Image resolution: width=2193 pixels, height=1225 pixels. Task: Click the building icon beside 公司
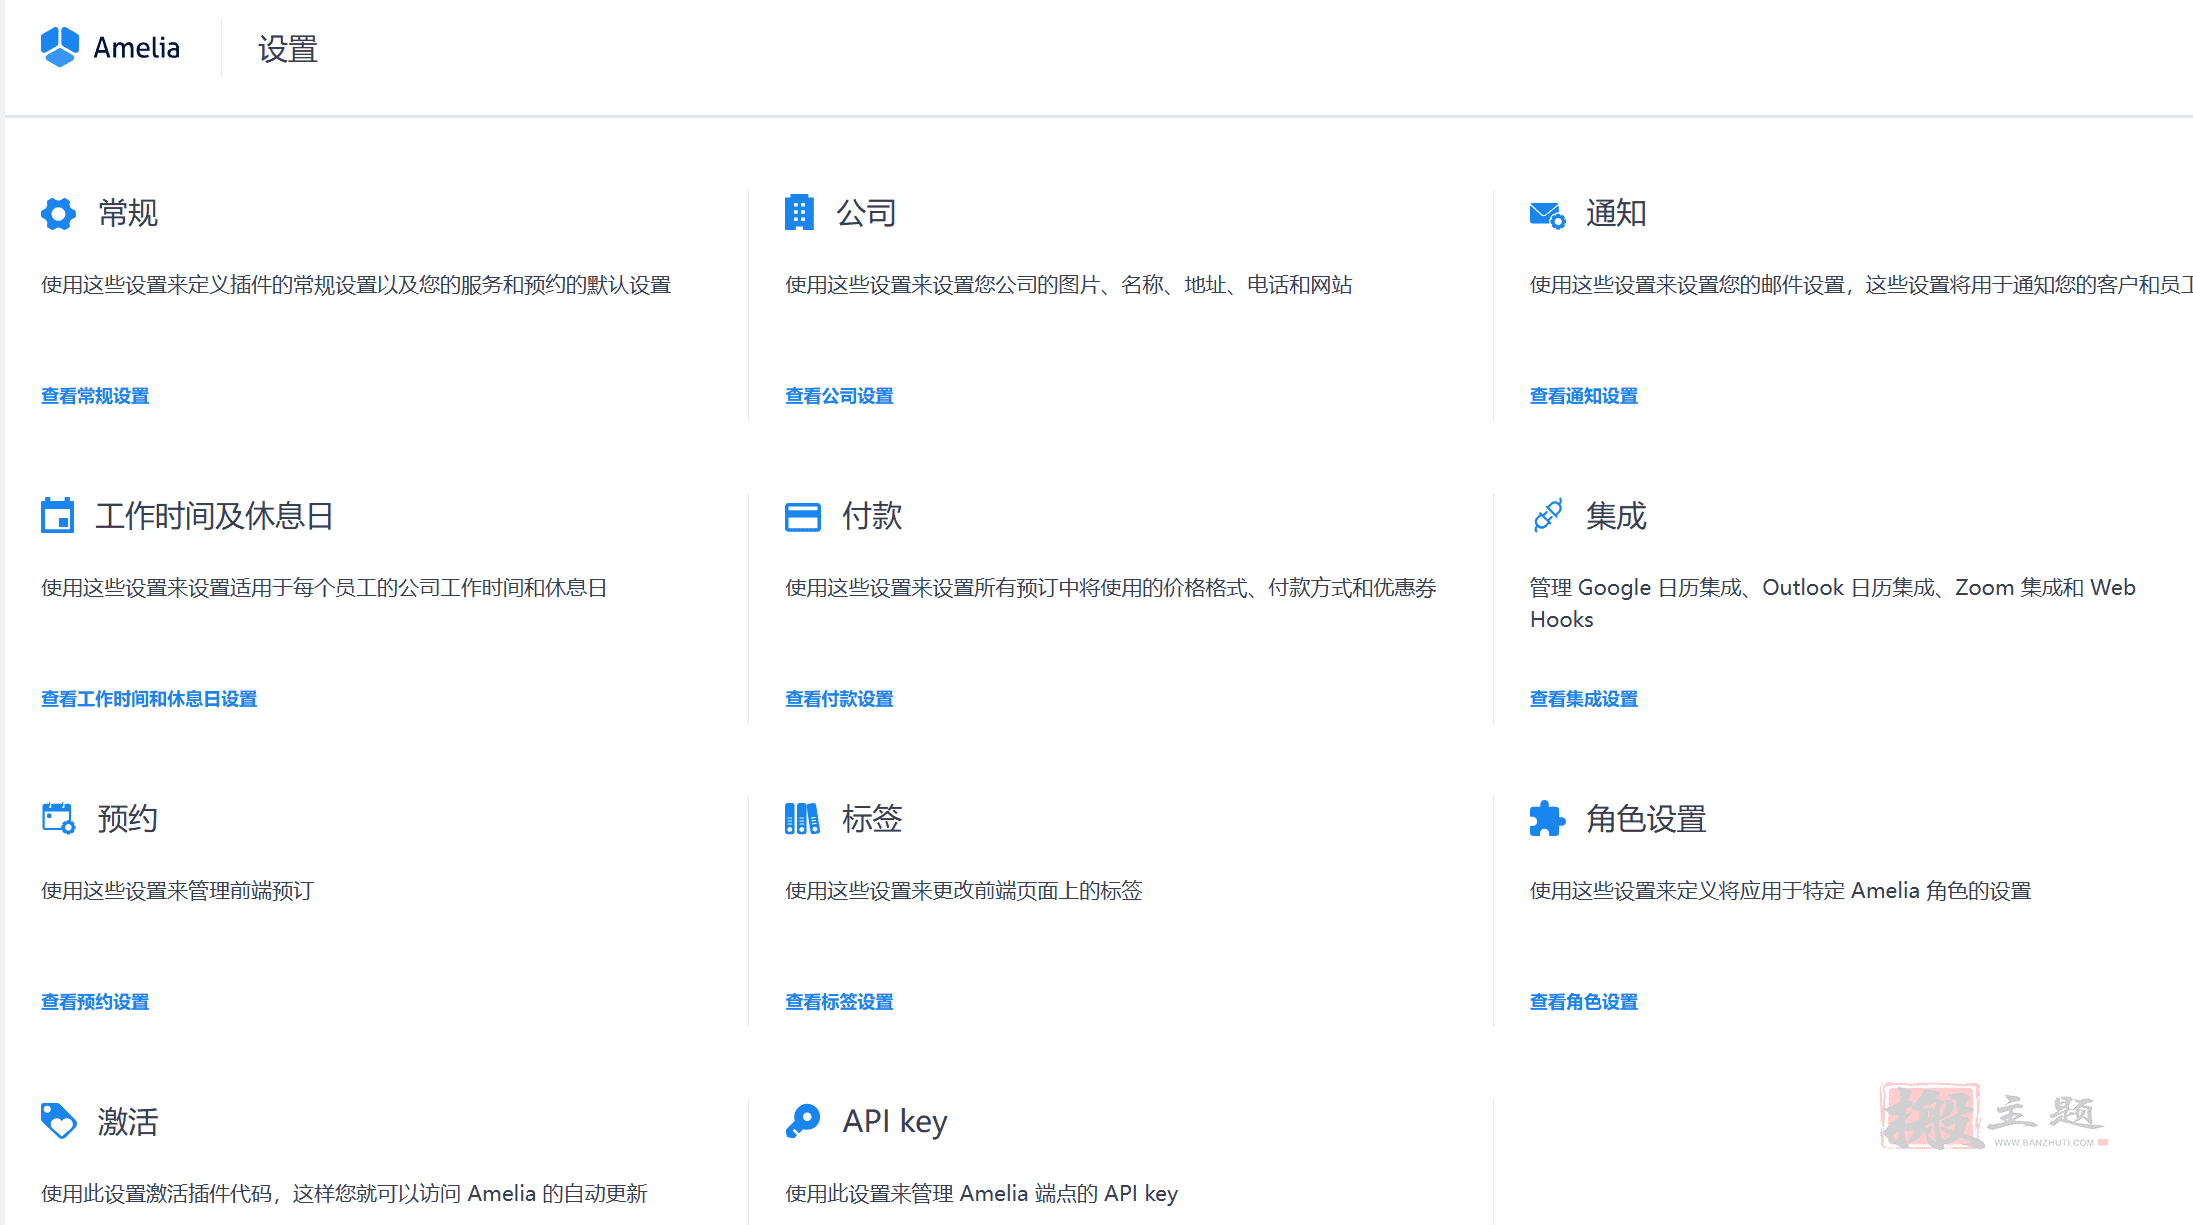pyautogui.click(x=799, y=212)
